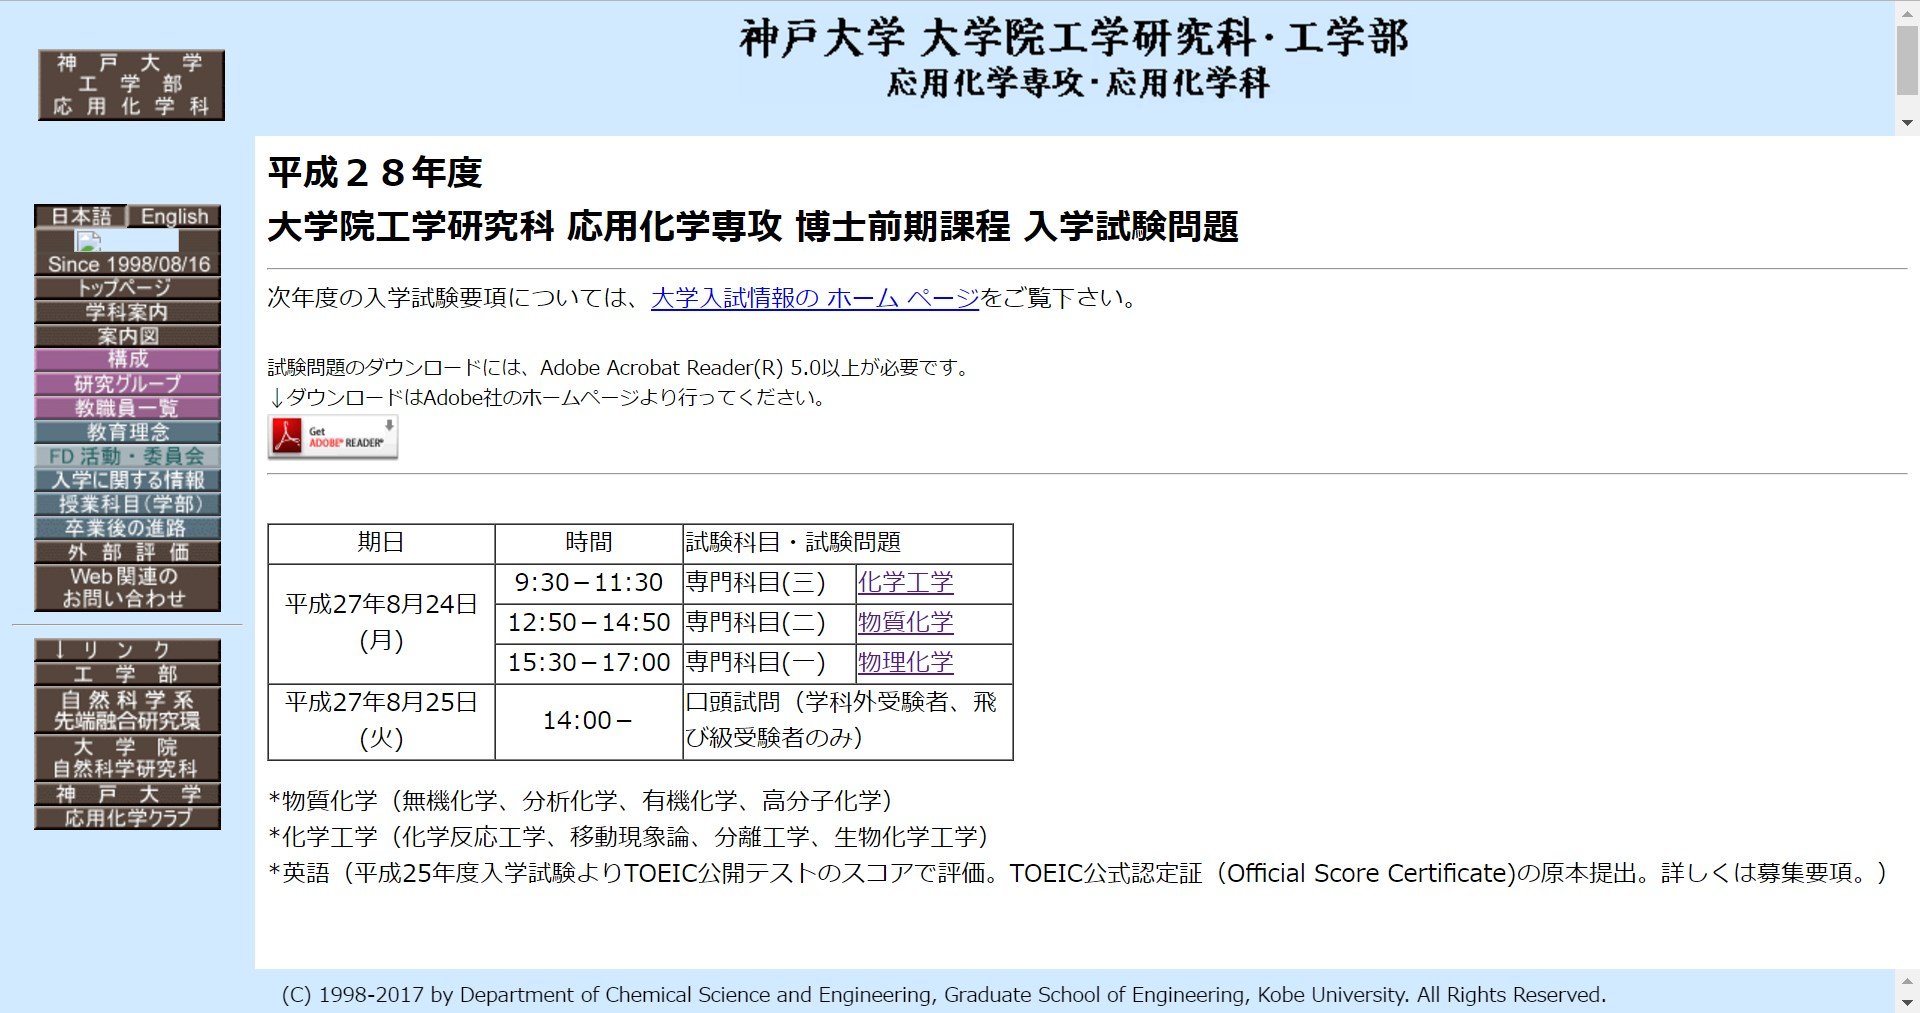Click the Kobe University department logo banner
The image size is (1920, 1013).
click(131, 85)
